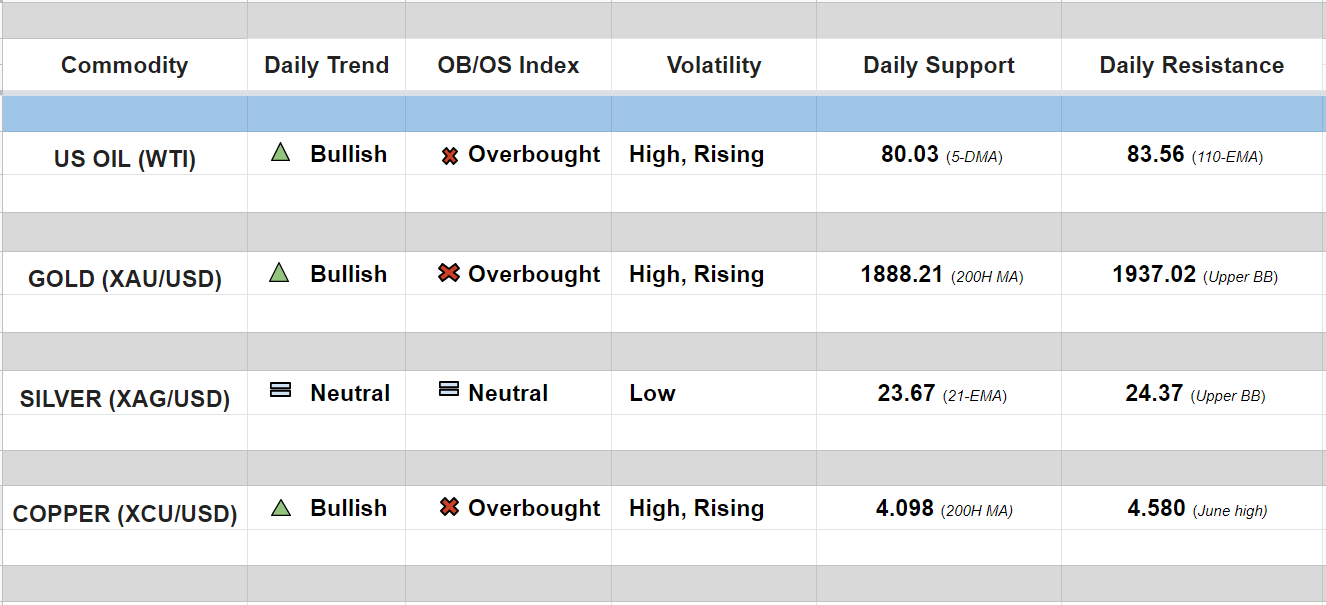Click the red overbought X for US Oil
This screenshot has height=605, width=1326.
click(x=450, y=156)
